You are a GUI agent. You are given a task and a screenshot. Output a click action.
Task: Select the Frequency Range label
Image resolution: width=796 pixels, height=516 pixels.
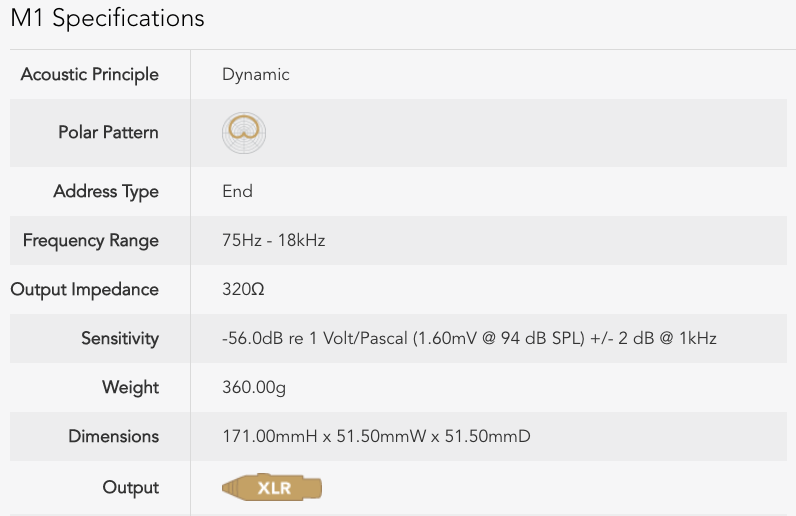click(x=90, y=241)
